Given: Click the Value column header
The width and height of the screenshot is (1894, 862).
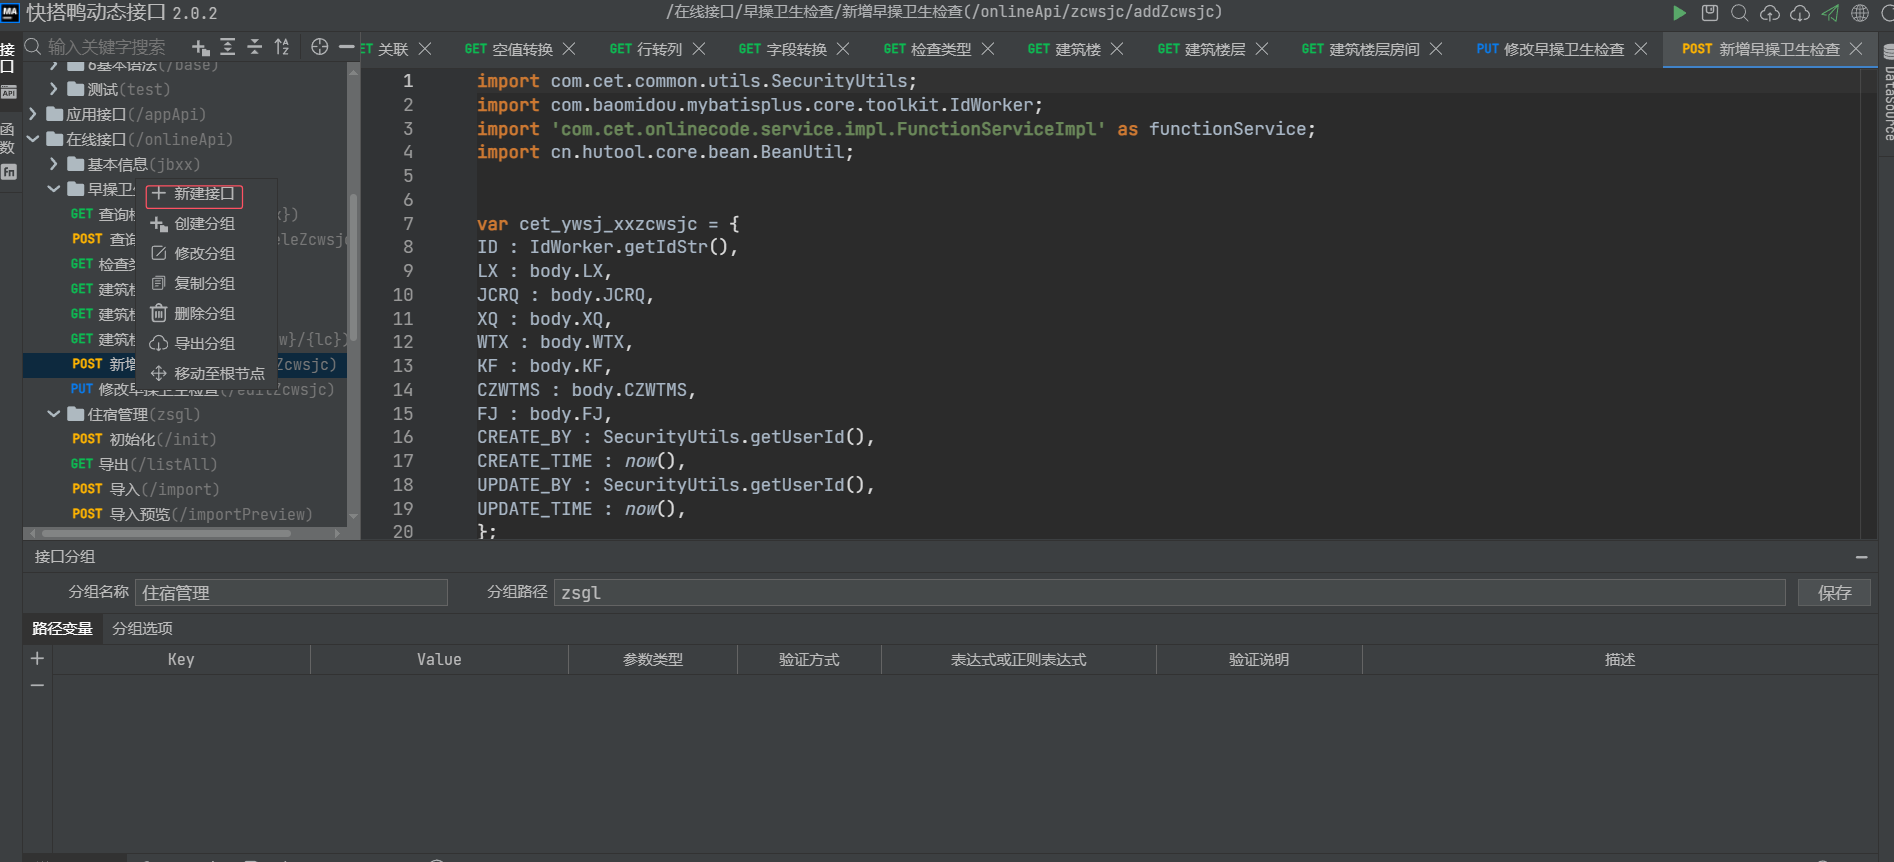Looking at the screenshot, I should click(439, 659).
